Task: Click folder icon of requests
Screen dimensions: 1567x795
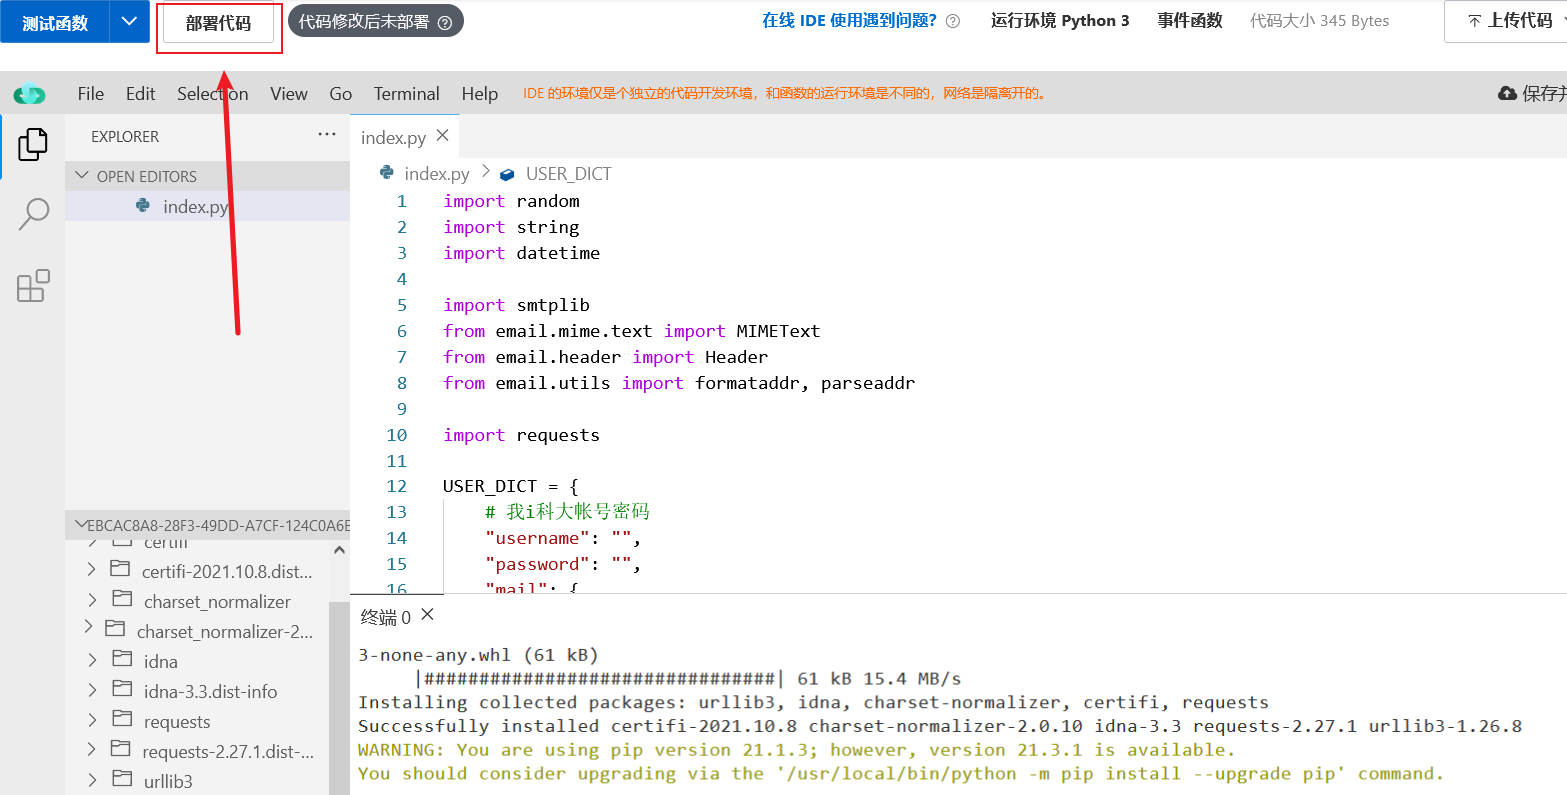Action: (122, 719)
